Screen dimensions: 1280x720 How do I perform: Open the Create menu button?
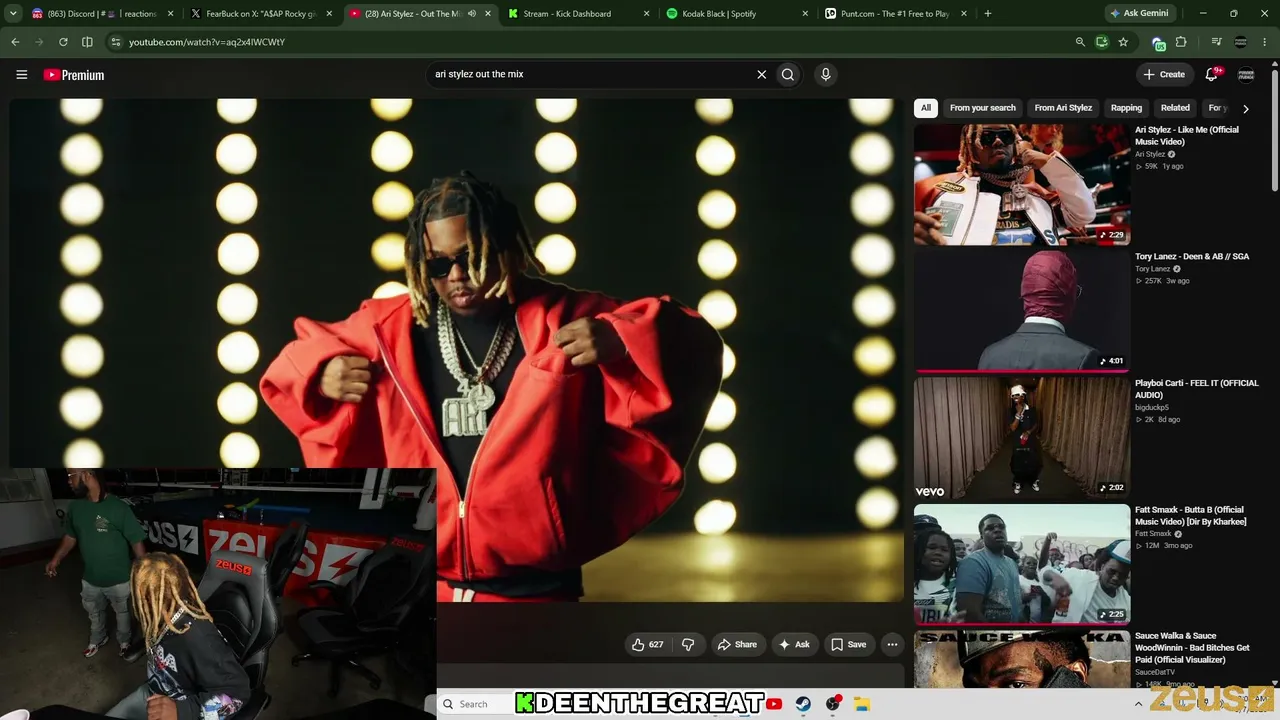click(1164, 74)
